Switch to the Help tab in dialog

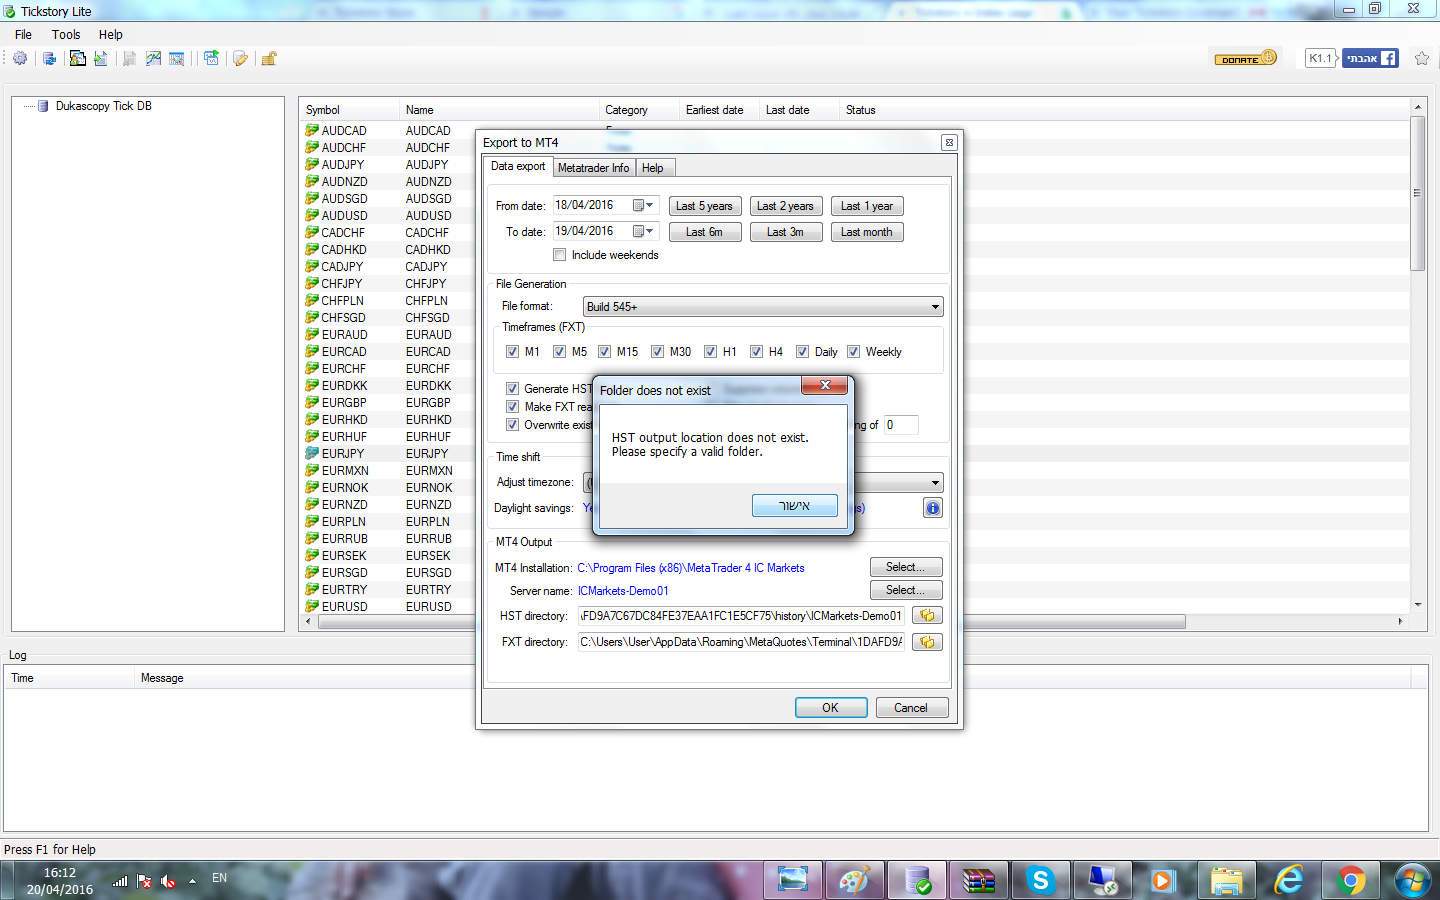[x=653, y=168]
